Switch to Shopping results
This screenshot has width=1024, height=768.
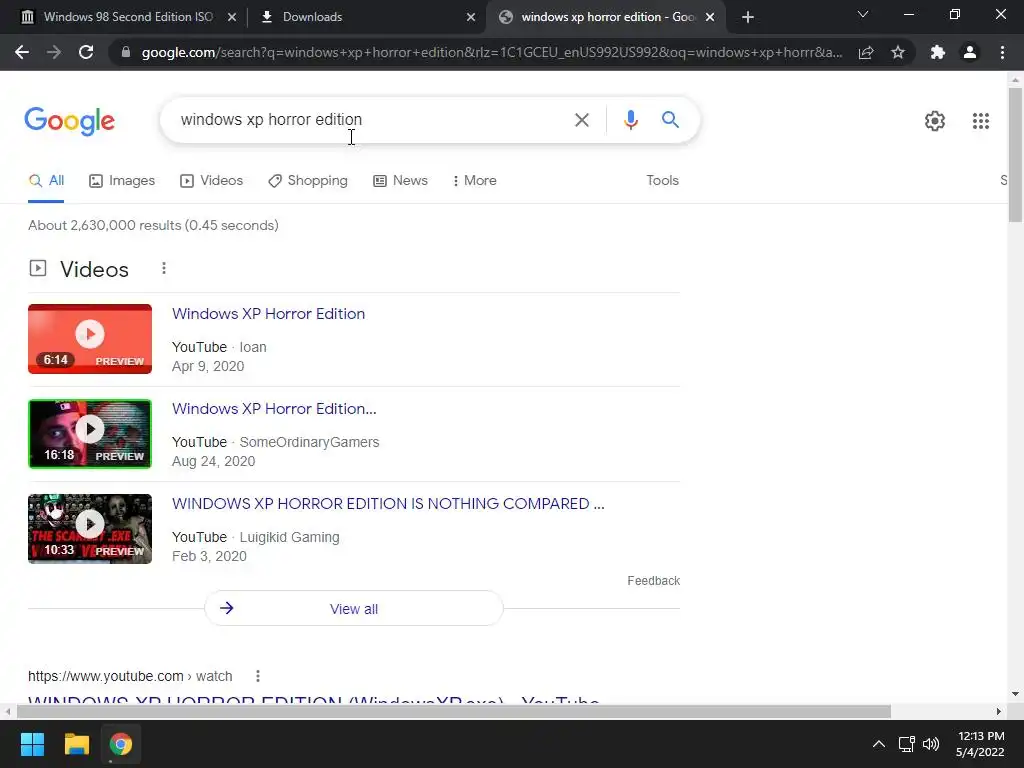pyautogui.click(x=308, y=181)
